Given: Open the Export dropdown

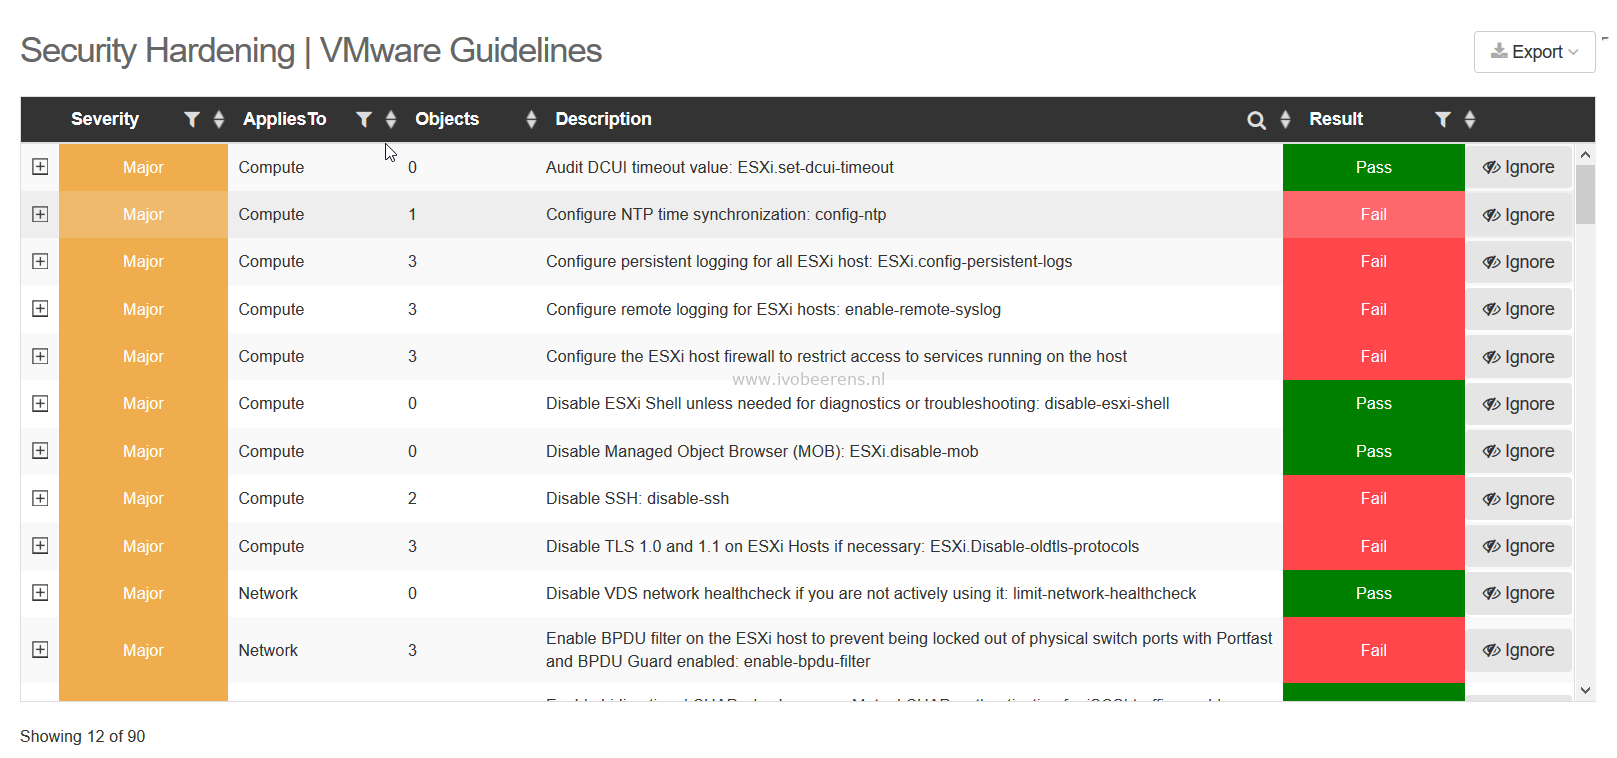Looking at the screenshot, I should pyautogui.click(x=1534, y=52).
